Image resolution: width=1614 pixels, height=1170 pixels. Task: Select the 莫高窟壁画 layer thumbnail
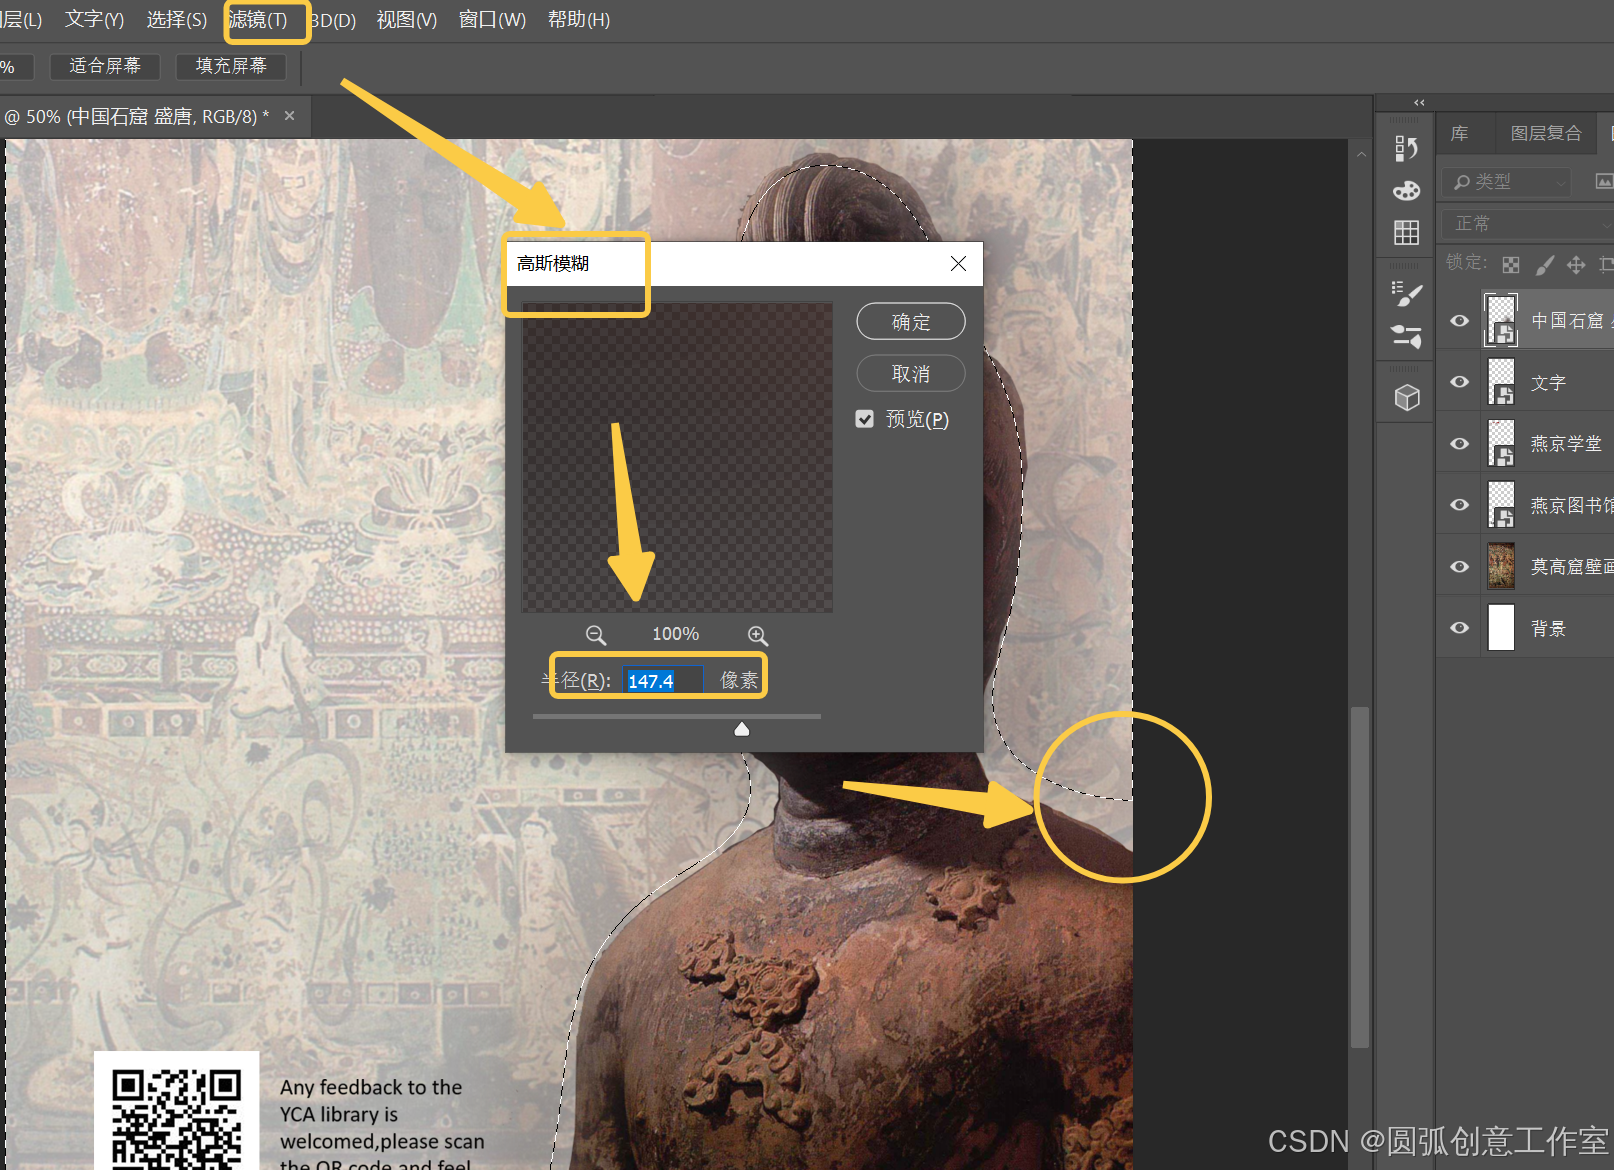1501,566
